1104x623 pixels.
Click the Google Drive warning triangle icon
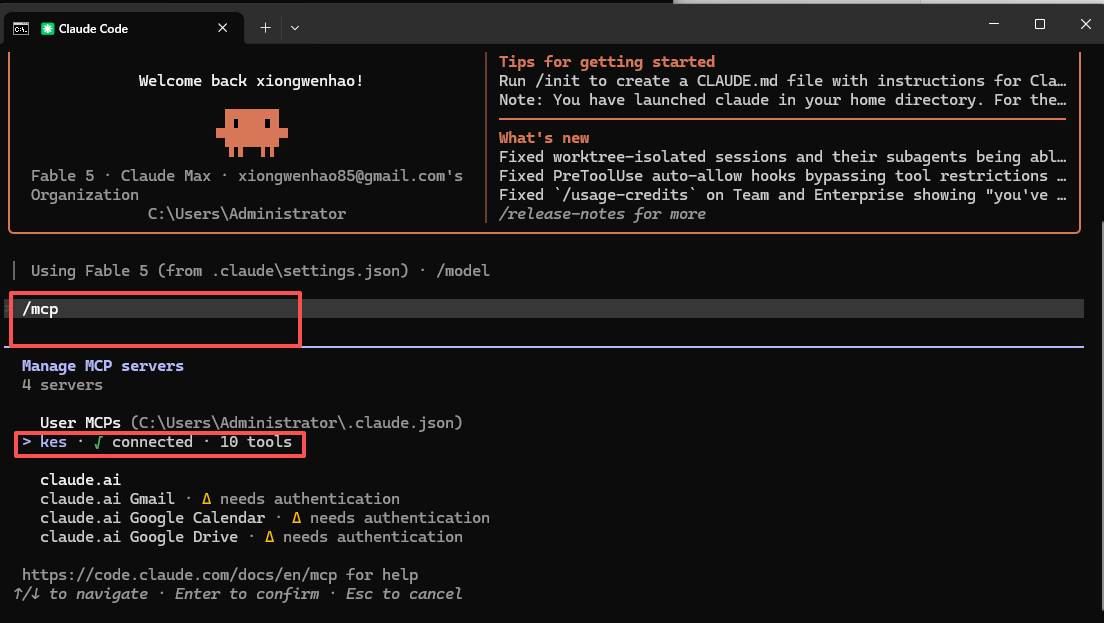pos(270,537)
